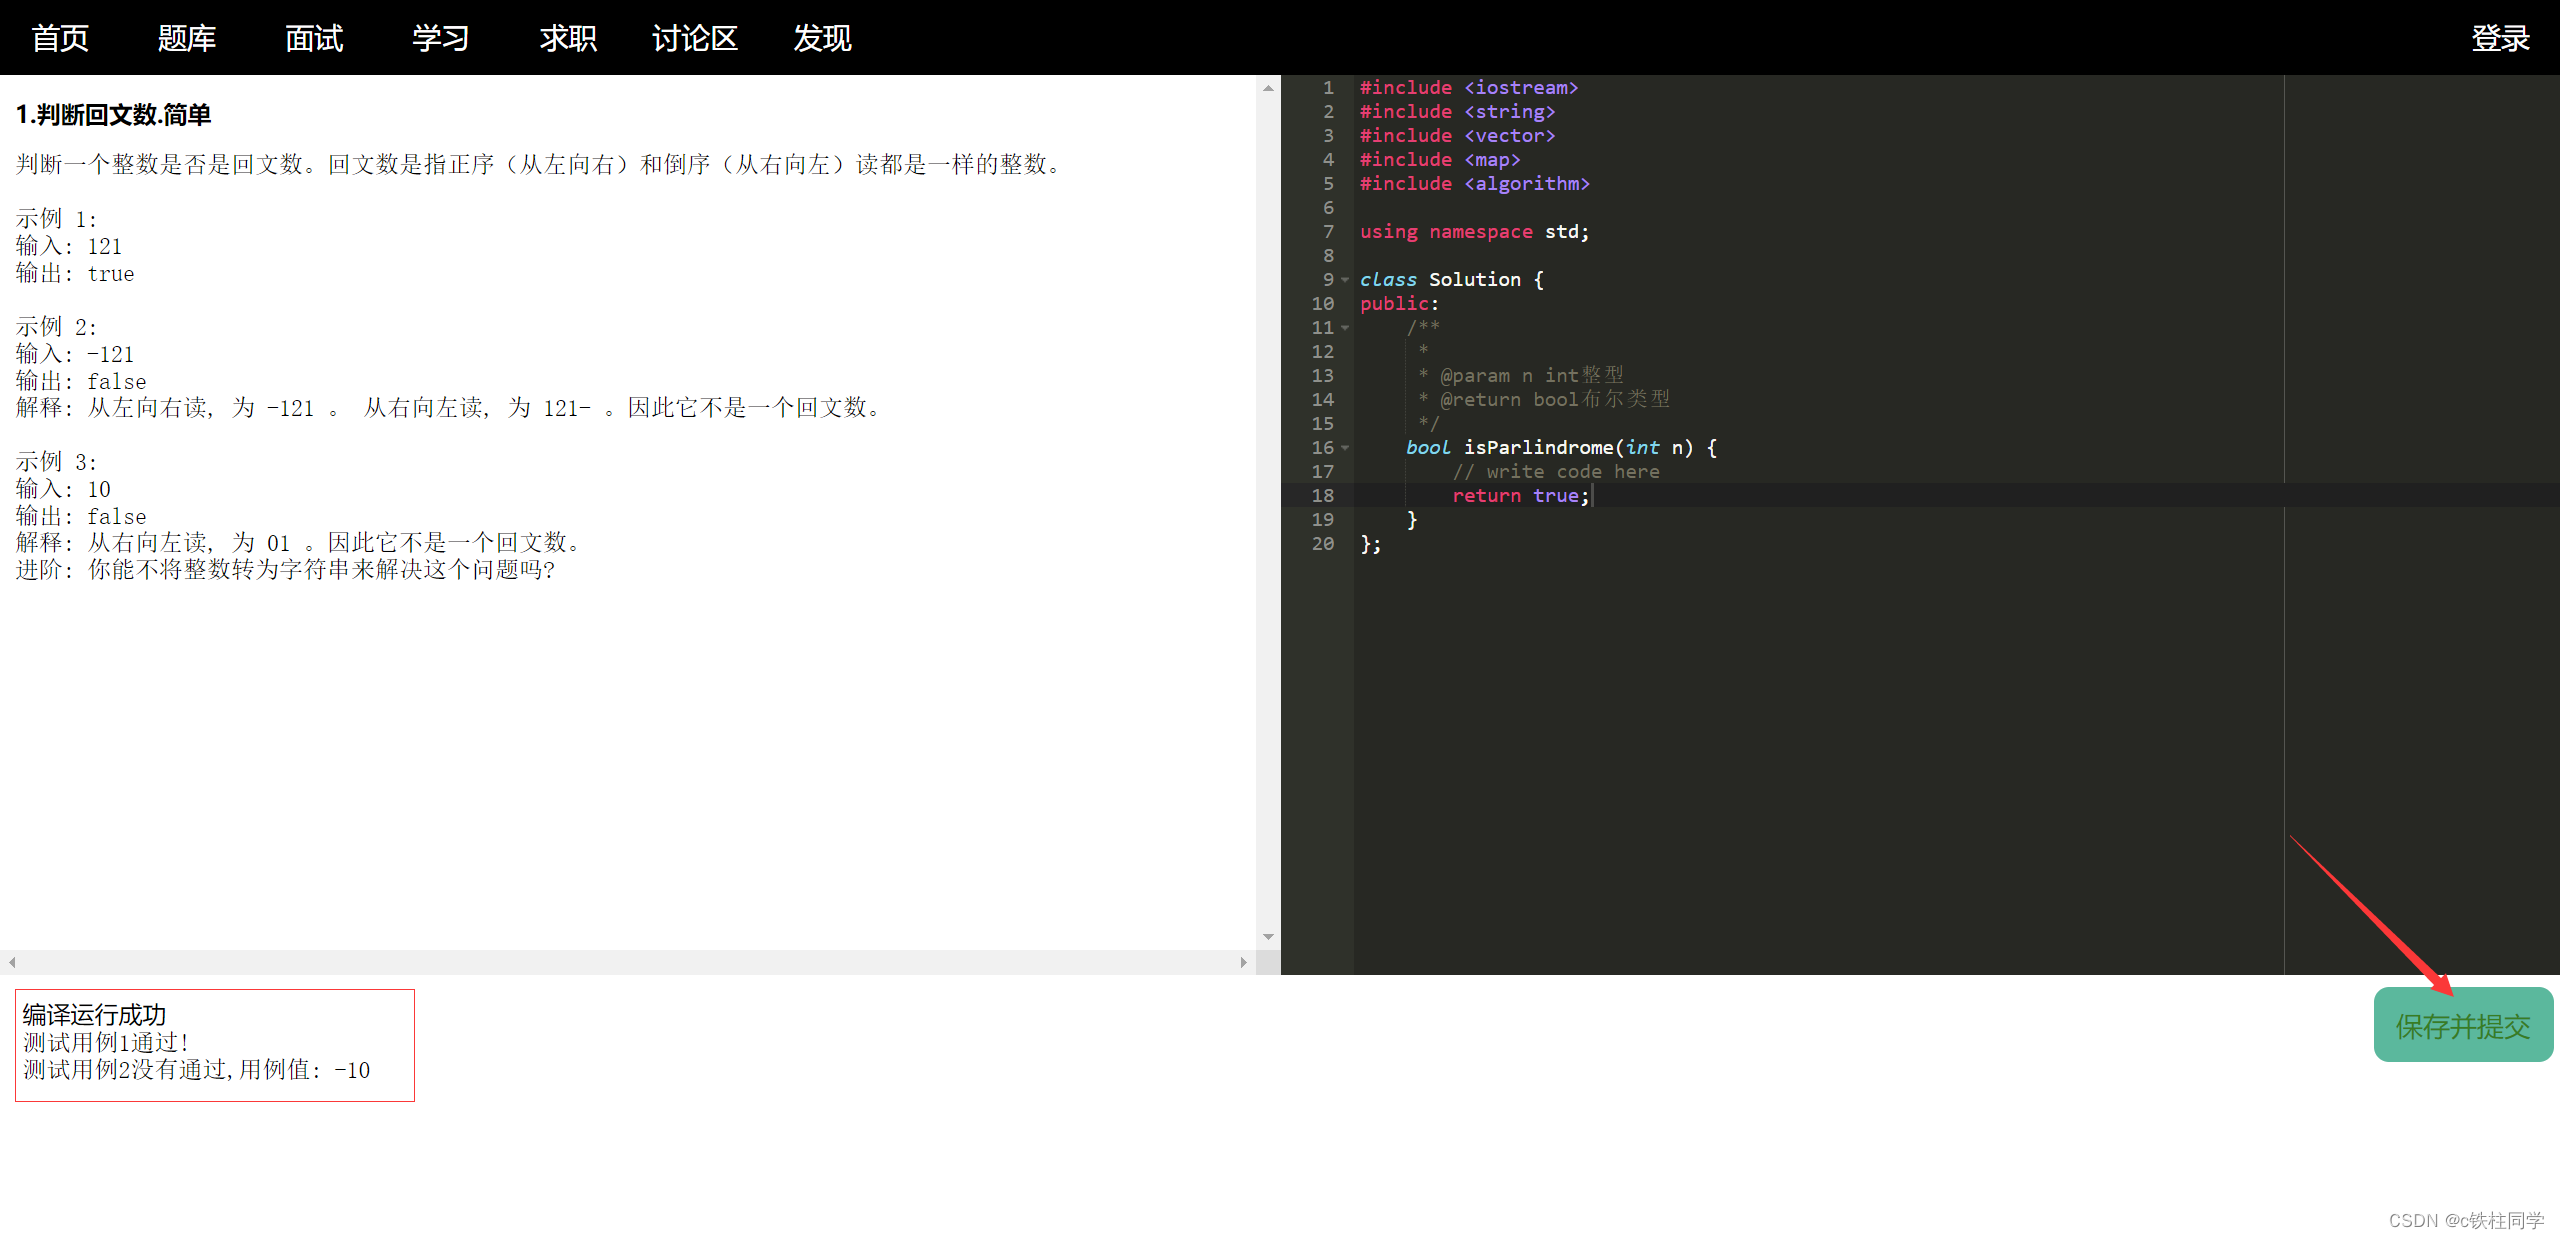Open the 发现 discover page

822,38
